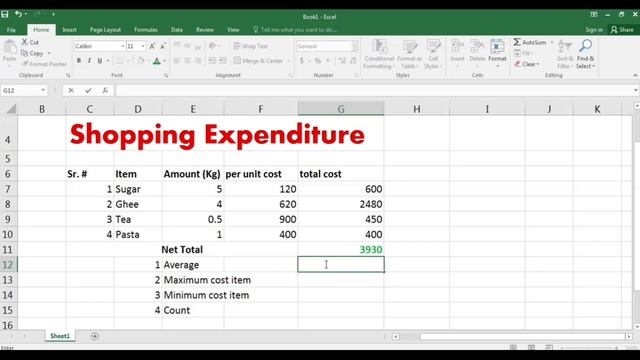This screenshot has height=360, width=640.
Task: Open the font color dropdown arrow
Action: pos(164,61)
